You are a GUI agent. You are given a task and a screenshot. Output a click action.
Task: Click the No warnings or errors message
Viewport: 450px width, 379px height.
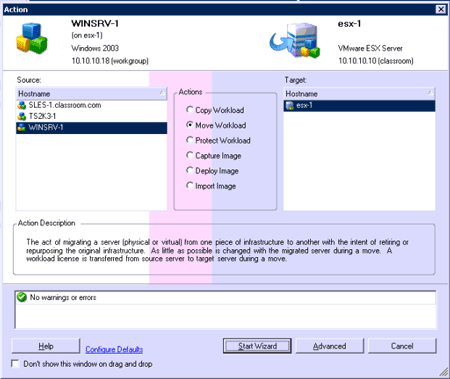tap(63, 297)
